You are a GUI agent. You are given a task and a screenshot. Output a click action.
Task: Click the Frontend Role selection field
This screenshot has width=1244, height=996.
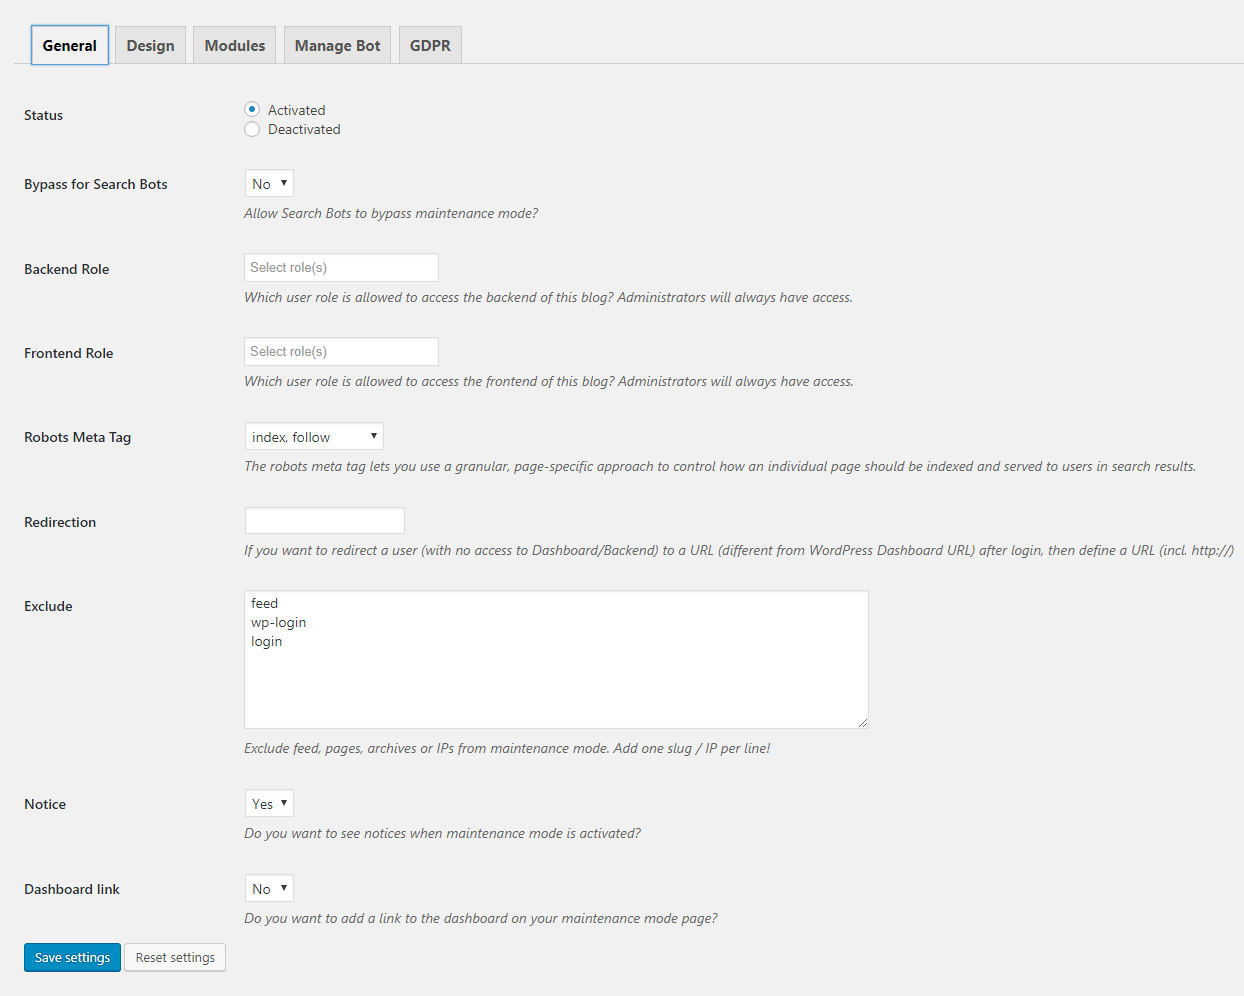(341, 351)
